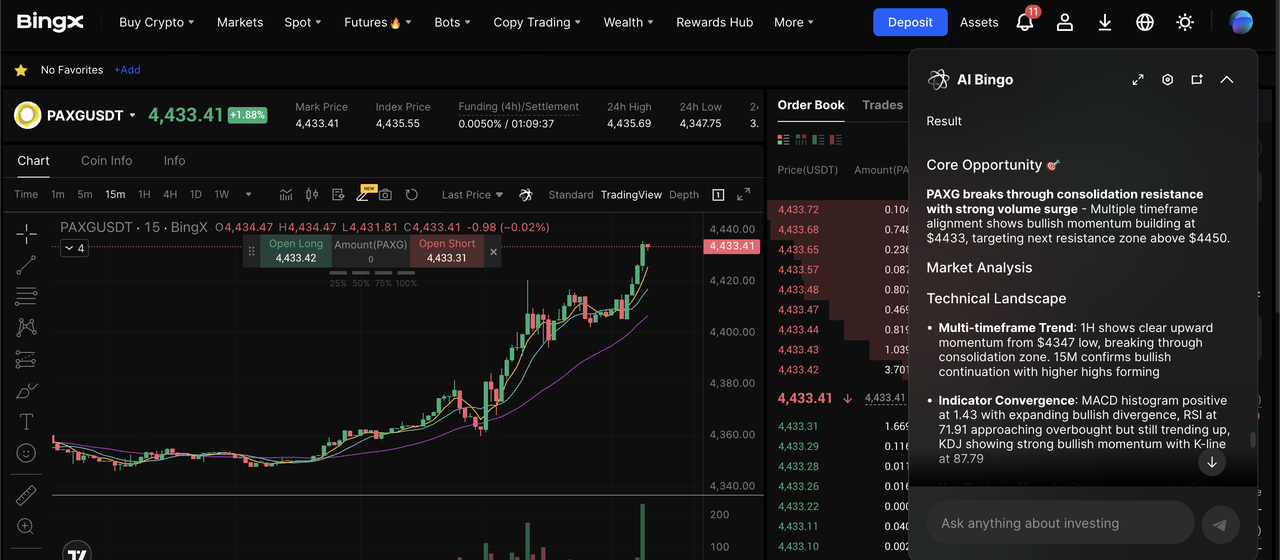The image size is (1280, 560).
Task: Click the blue Deposit button
Action: point(910,22)
